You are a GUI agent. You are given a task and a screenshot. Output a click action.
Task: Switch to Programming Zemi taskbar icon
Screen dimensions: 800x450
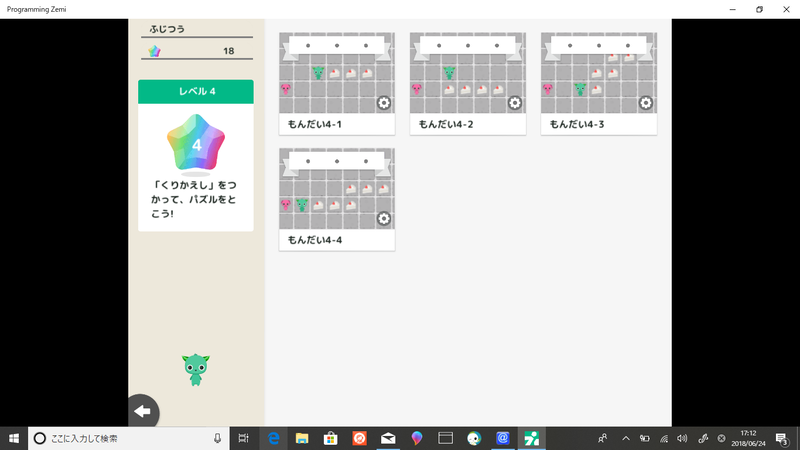(x=532, y=438)
